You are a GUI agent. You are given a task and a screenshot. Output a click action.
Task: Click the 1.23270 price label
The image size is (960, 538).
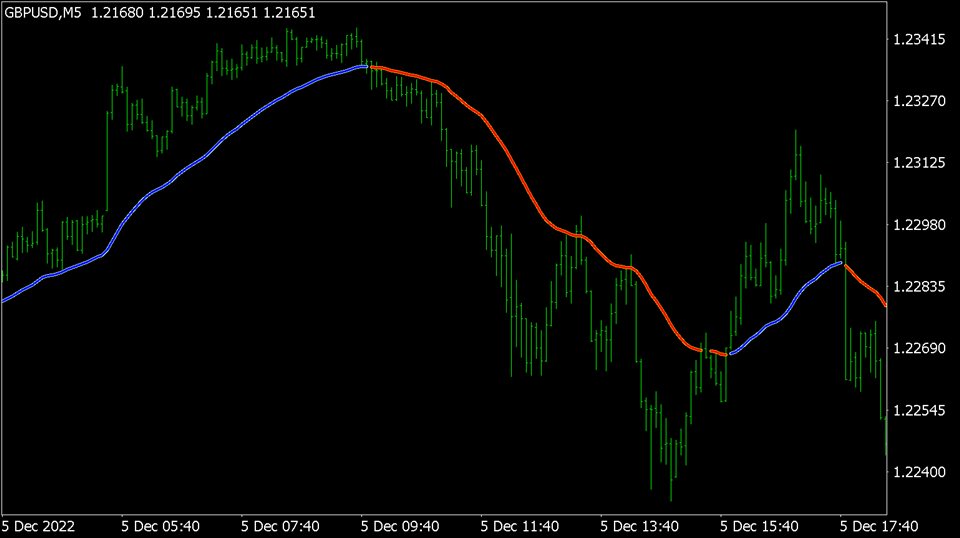coord(919,101)
